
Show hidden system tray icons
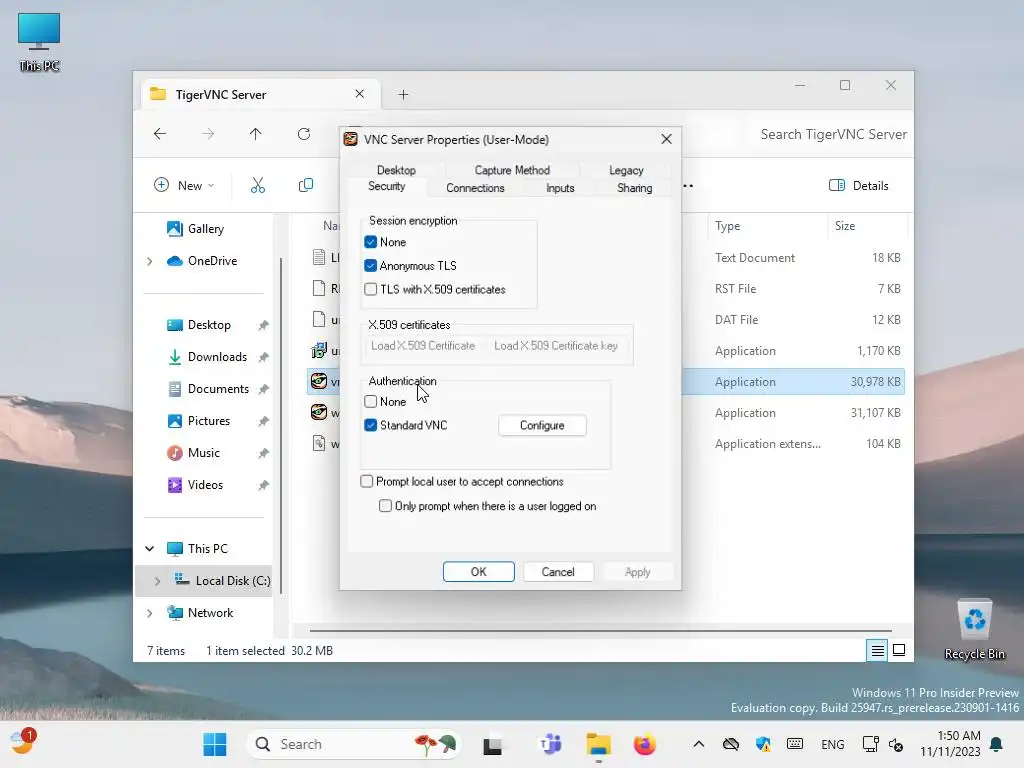coord(698,744)
